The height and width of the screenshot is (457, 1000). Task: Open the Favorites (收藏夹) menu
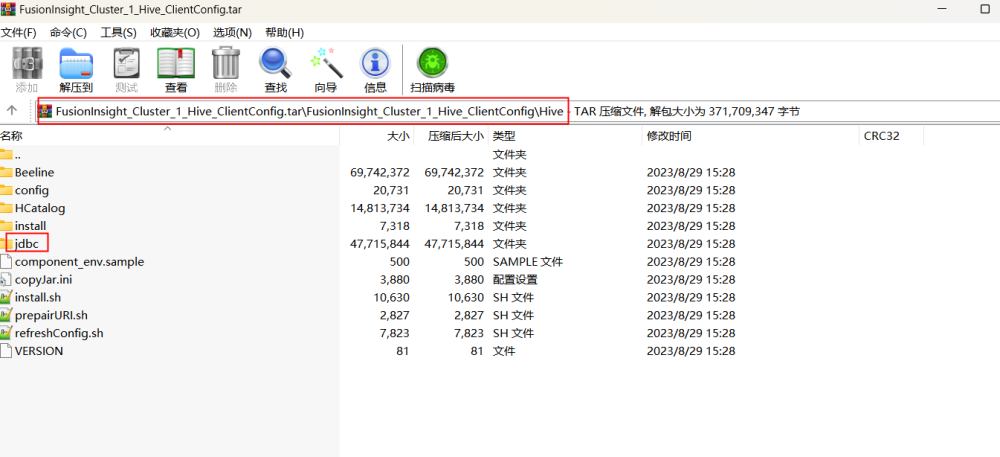pyautogui.click(x=175, y=33)
